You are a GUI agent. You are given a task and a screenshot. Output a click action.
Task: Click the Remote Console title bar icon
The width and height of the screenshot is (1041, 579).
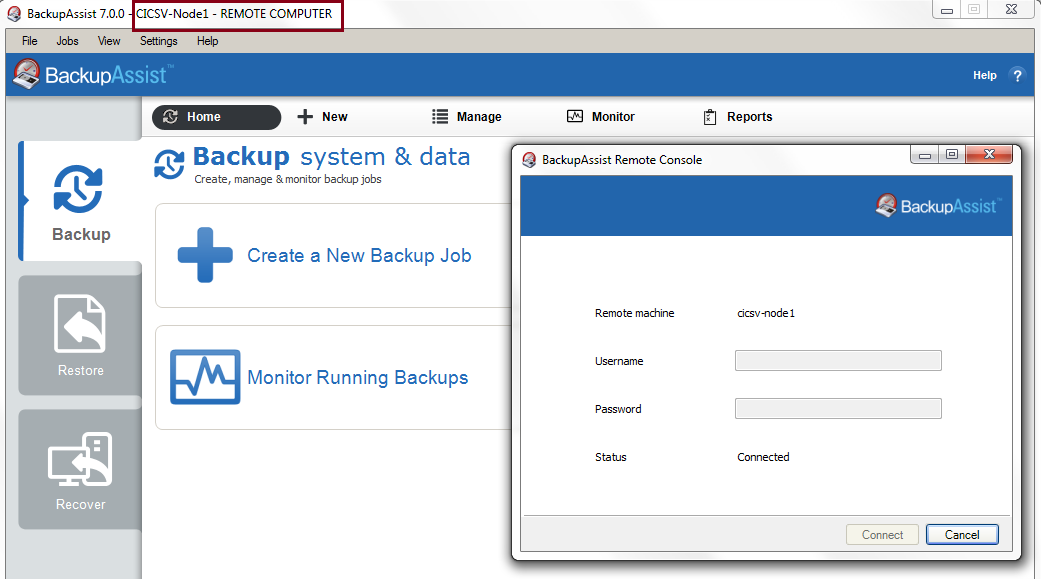[529, 160]
